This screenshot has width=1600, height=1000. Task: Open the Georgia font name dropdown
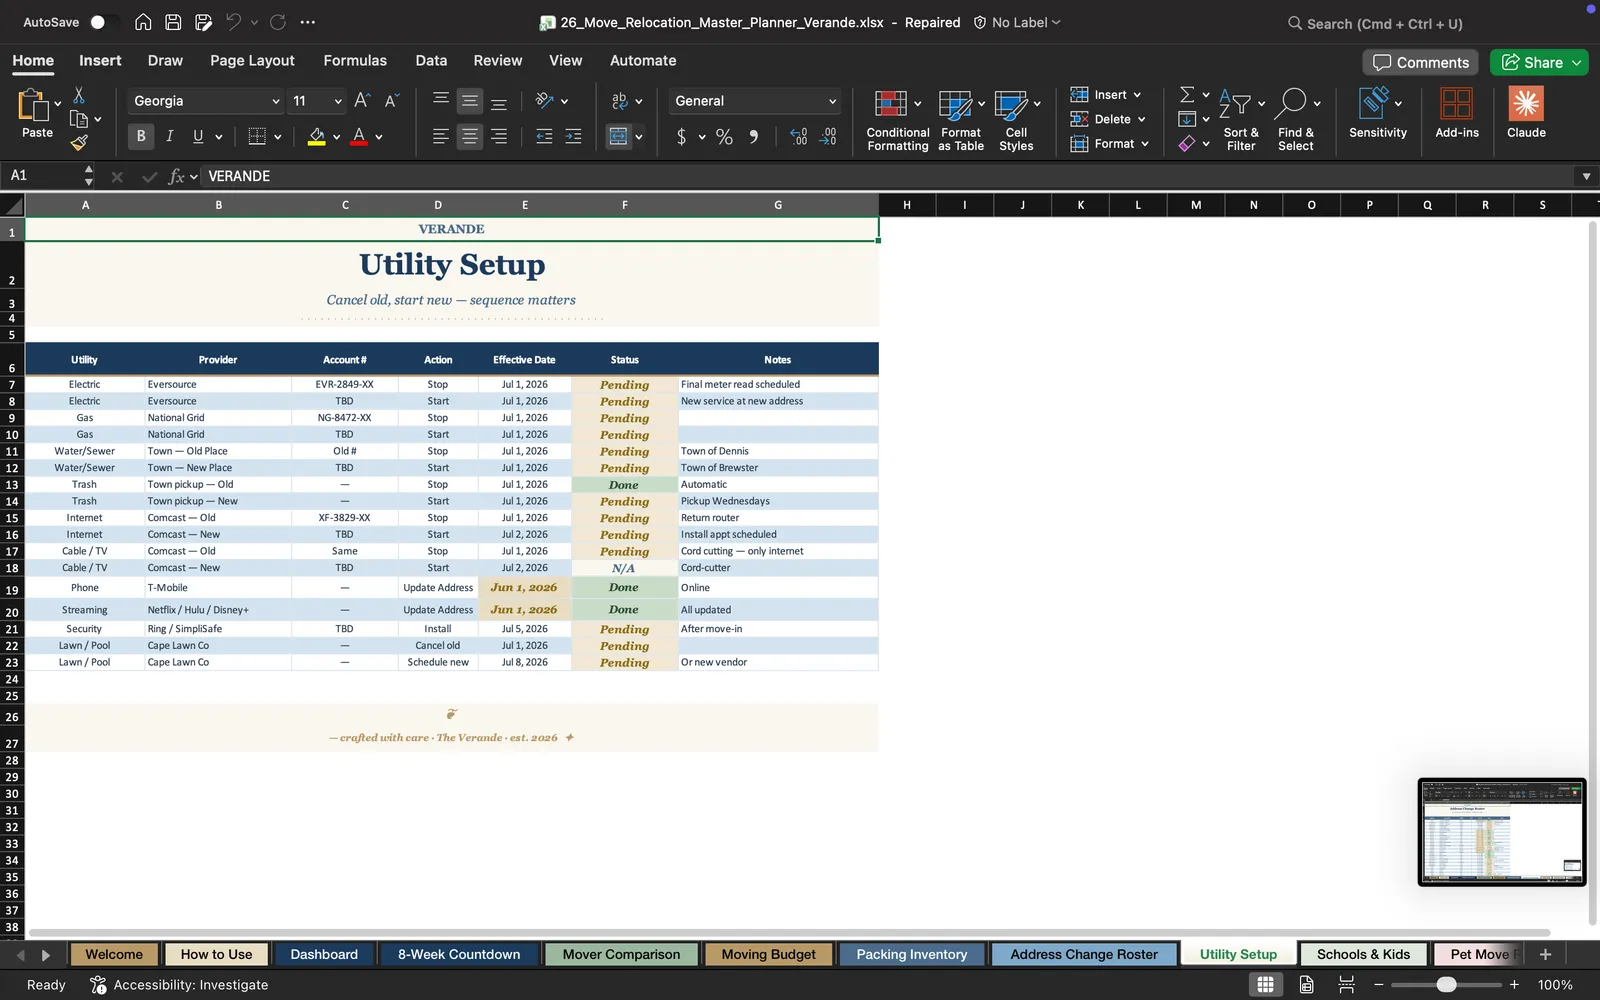(206, 101)
